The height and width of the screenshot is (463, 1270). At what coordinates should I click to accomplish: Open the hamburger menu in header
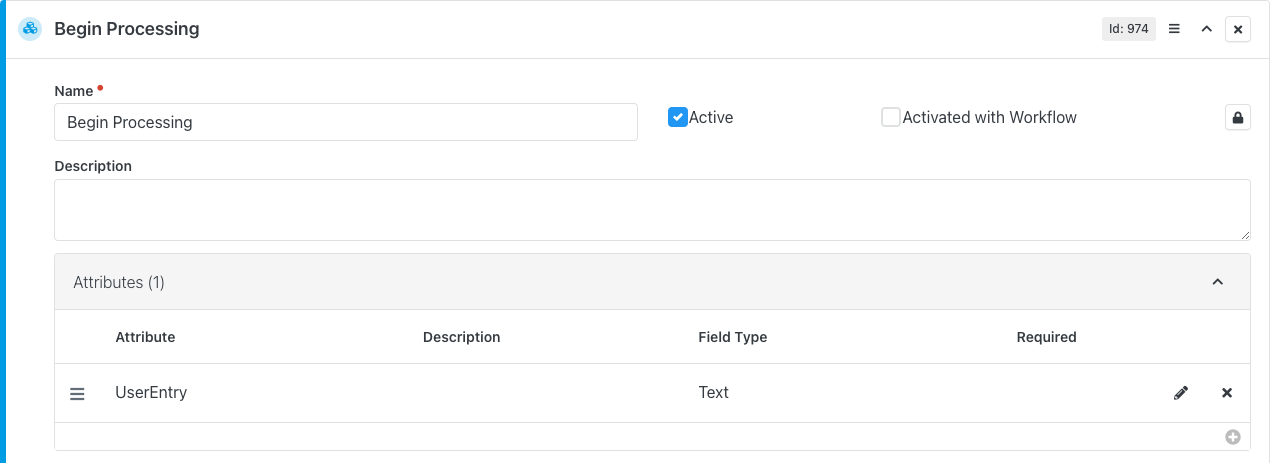(x=1175, y=29)
